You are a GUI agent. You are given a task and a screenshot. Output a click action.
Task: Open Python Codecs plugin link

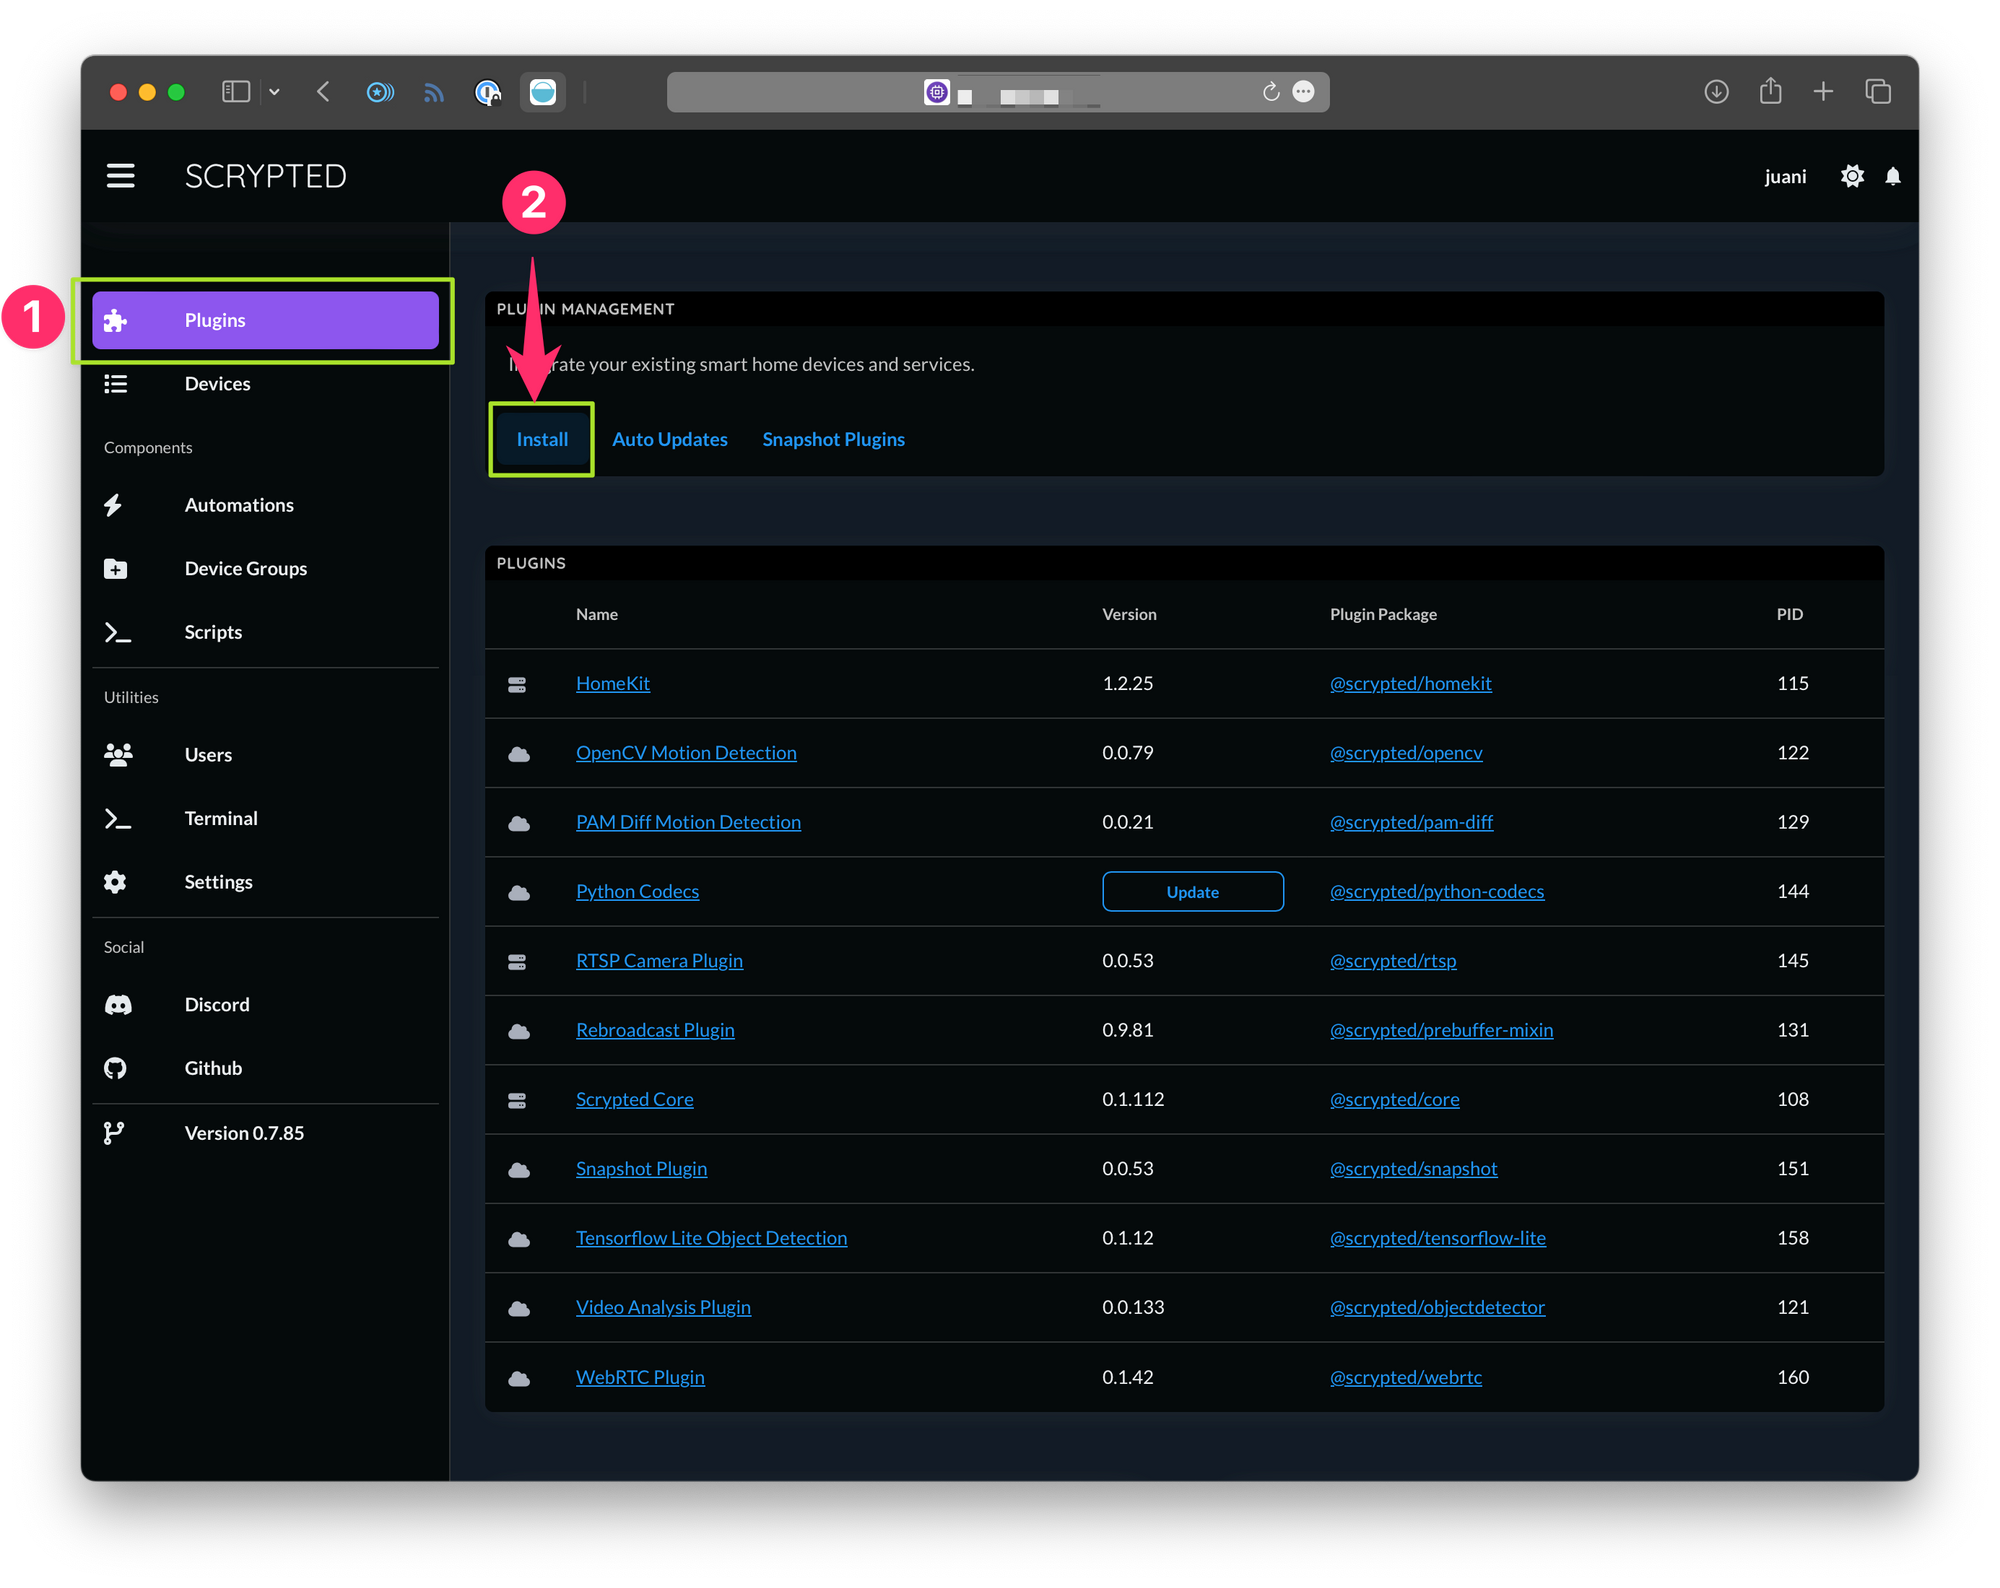coord(637,892)
